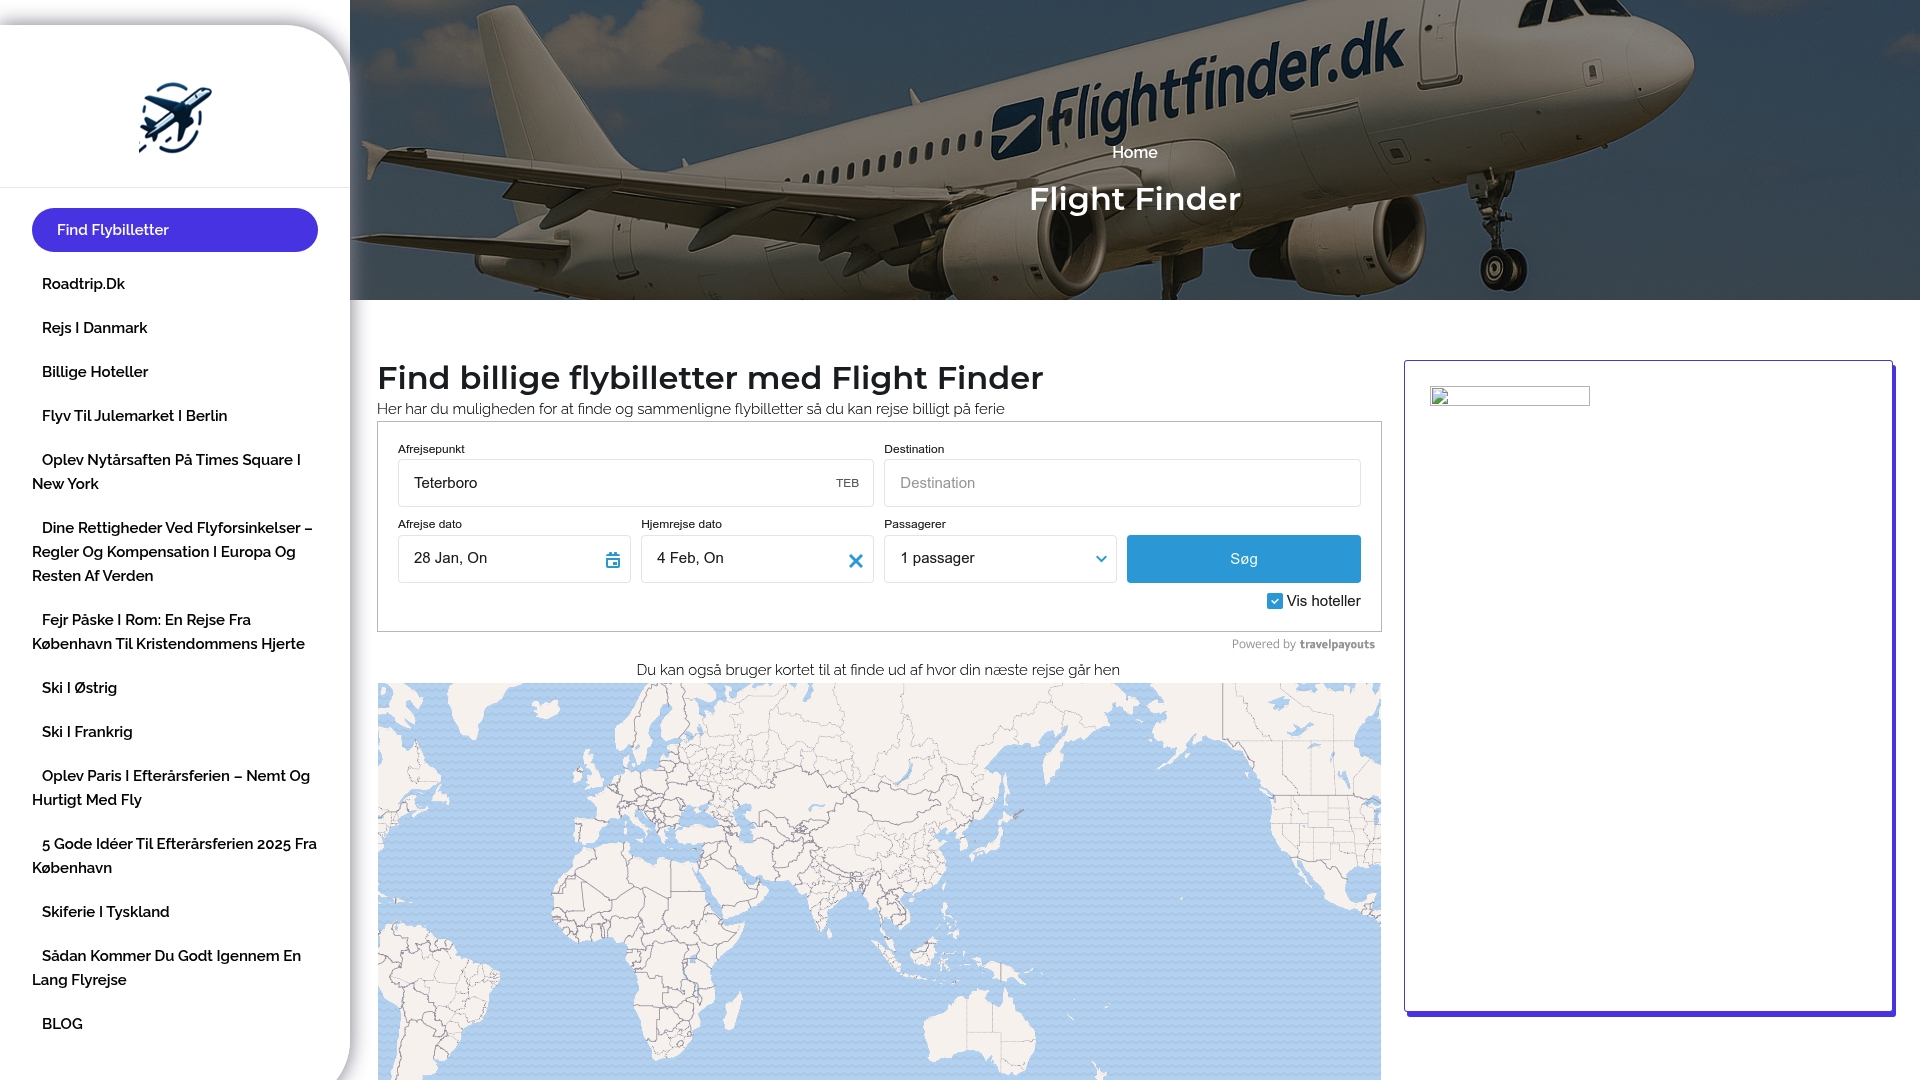Open the departure date calendar icon
The image size is (1920, 1080).
tap(613, 560)
